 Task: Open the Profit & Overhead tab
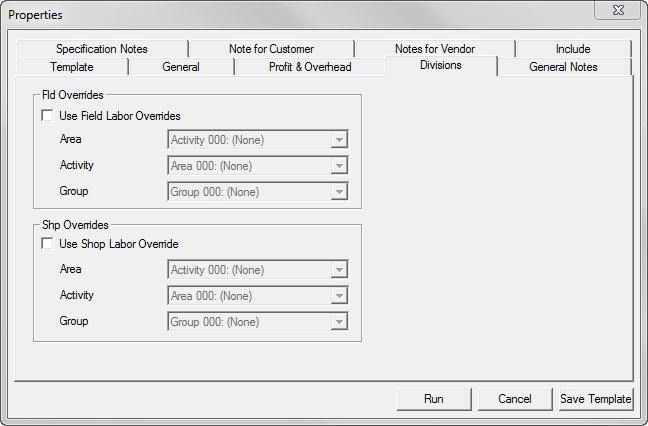(x=310, y=67)
